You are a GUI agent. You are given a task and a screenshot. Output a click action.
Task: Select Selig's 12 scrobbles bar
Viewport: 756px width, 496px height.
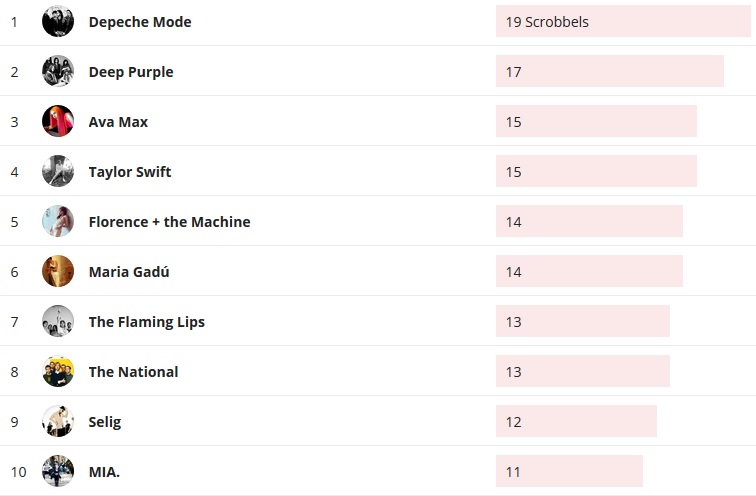point(576,421)
